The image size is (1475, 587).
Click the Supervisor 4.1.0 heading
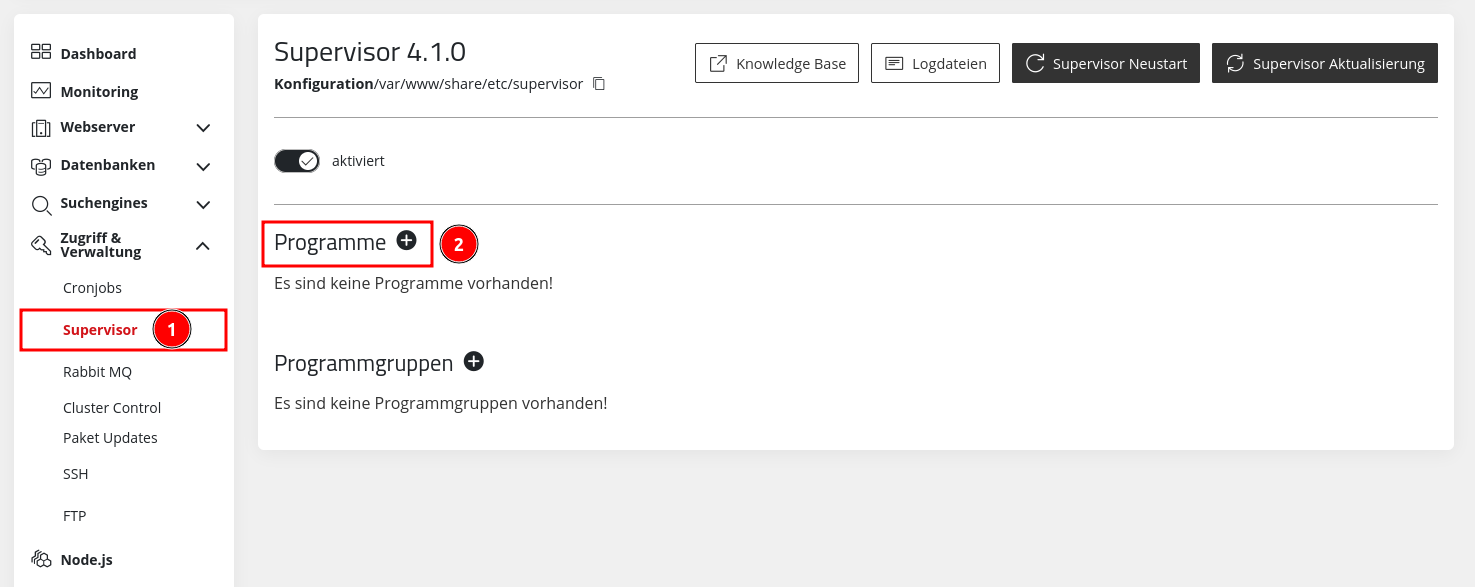(x=370, y=52)
